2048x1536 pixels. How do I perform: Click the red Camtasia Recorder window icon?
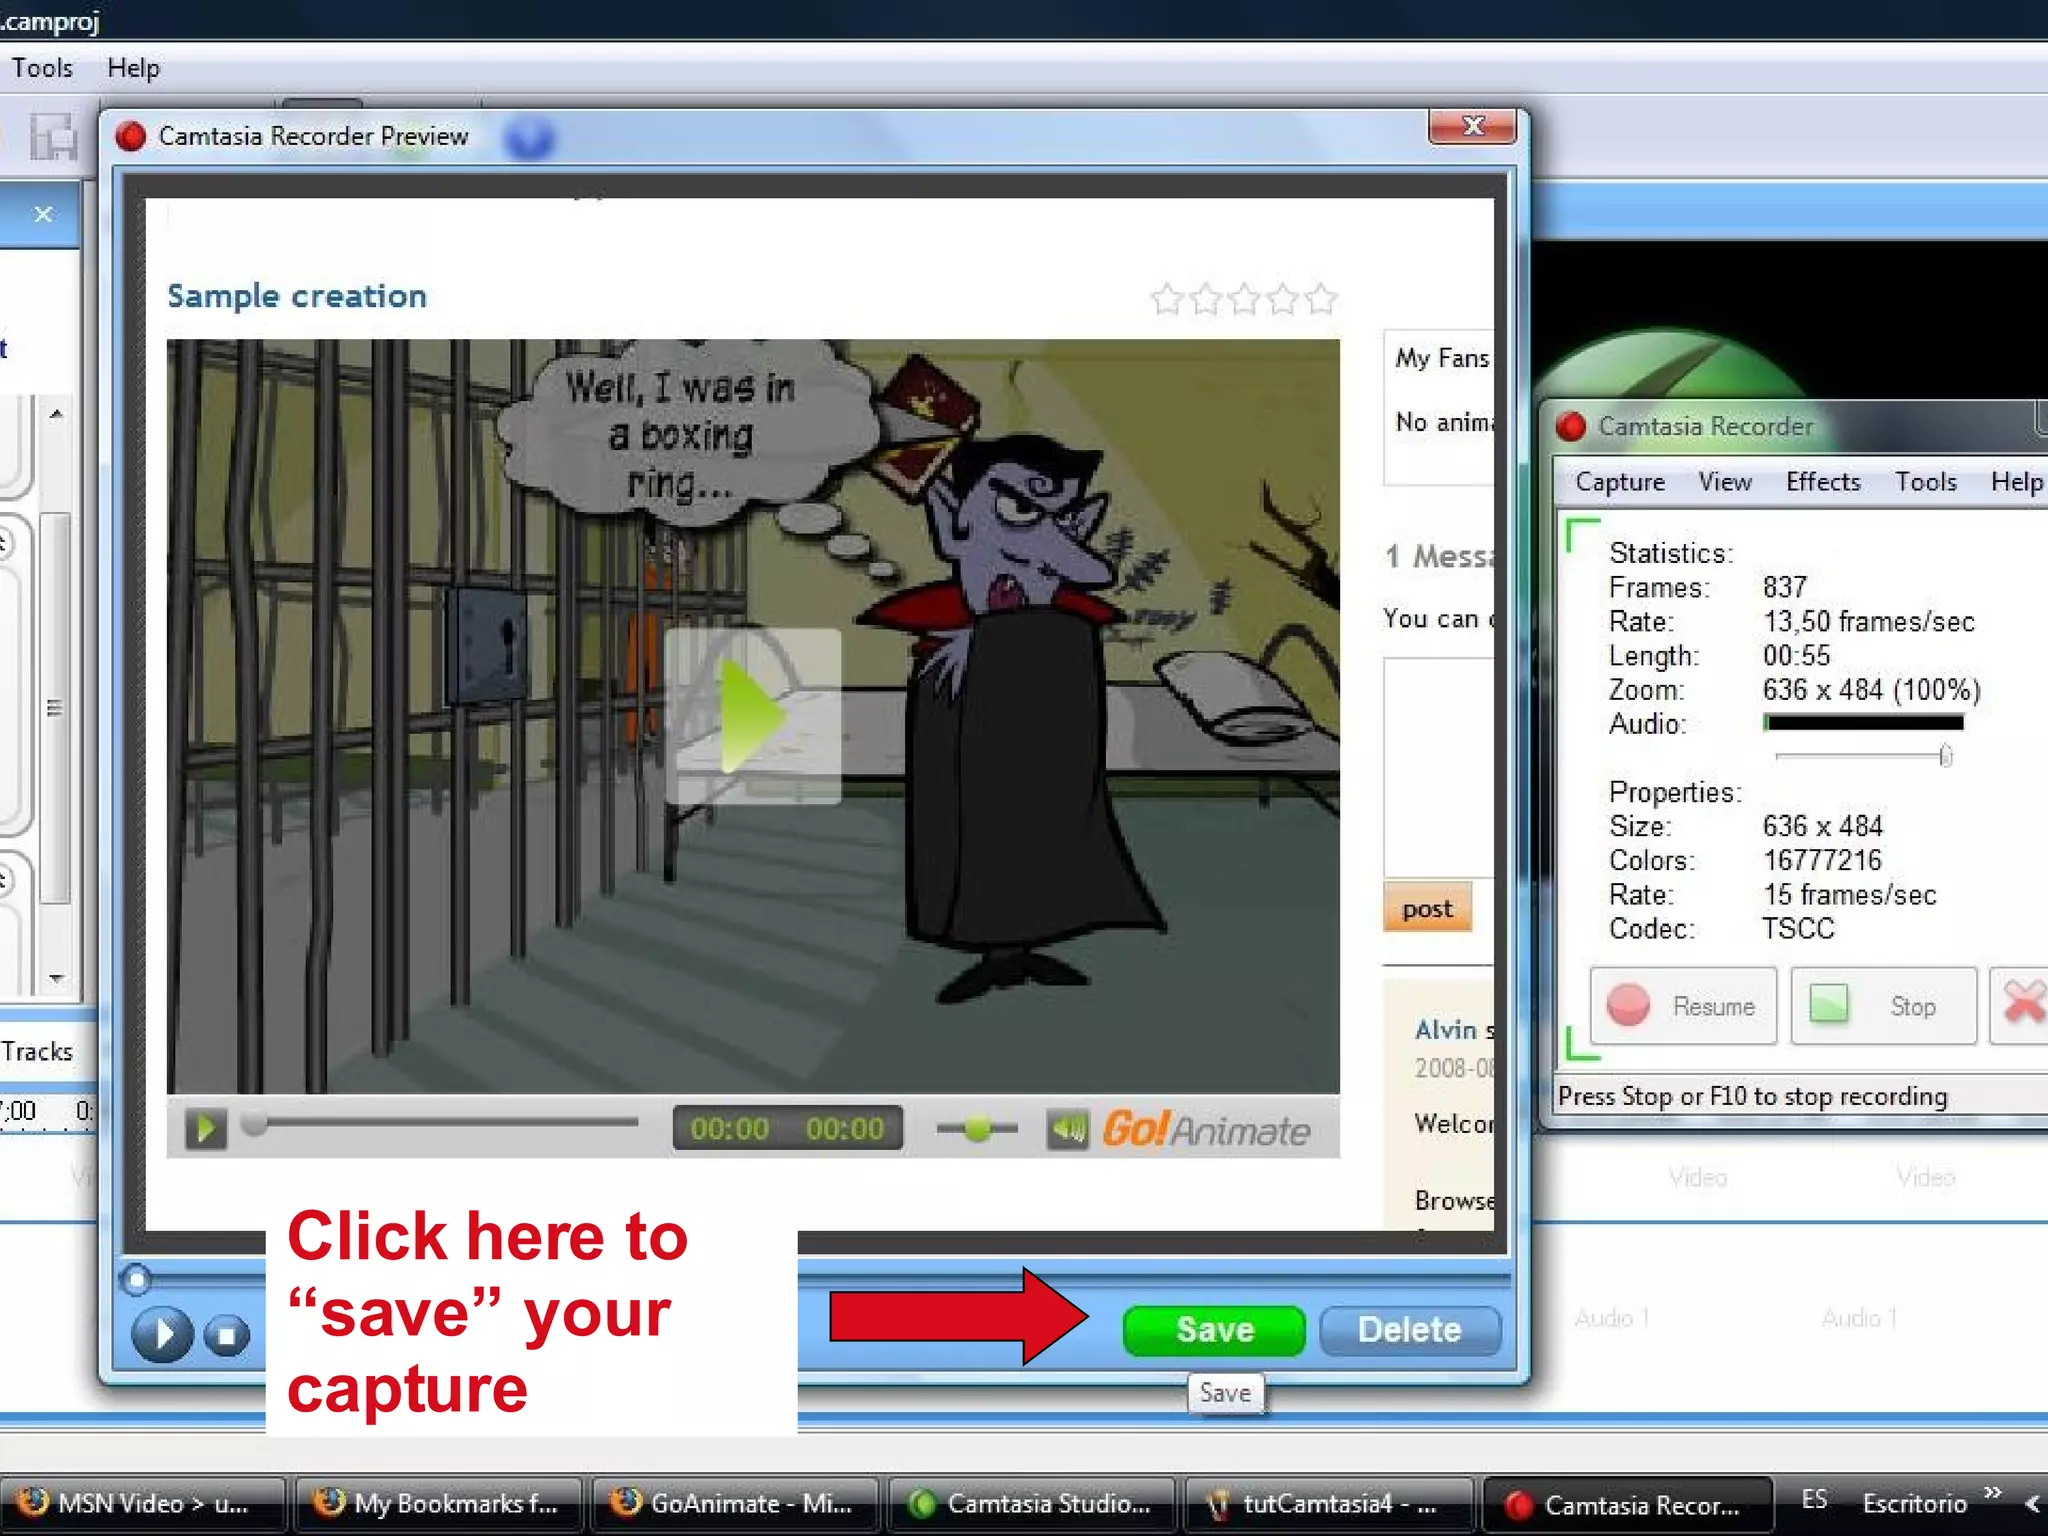tap(1571, 427)
